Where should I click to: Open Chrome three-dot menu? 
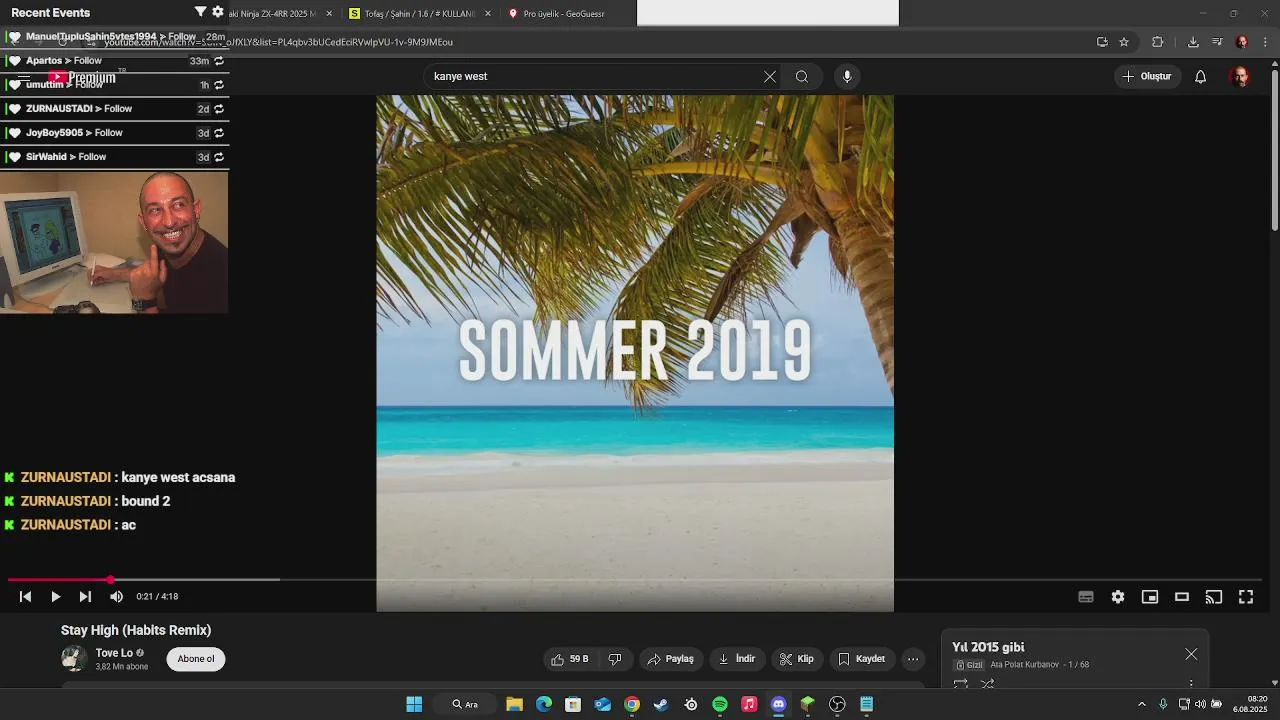(1265, 42)
